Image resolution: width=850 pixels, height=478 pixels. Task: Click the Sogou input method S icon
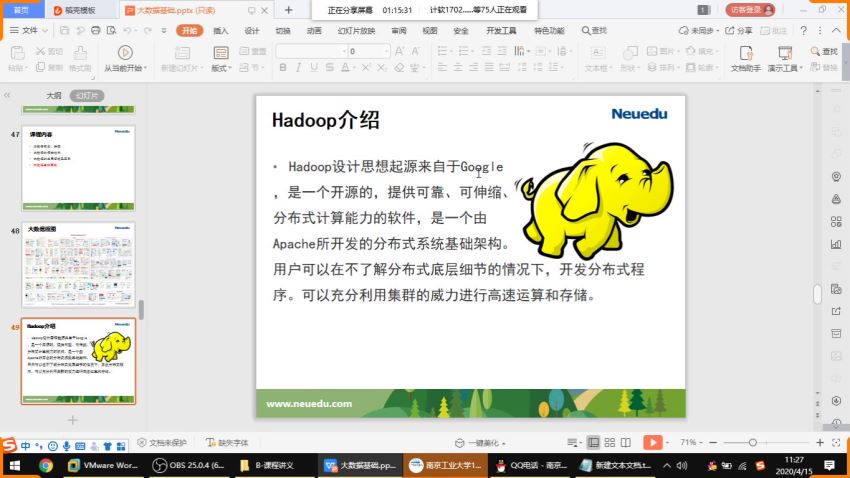(x=9, y=445)
